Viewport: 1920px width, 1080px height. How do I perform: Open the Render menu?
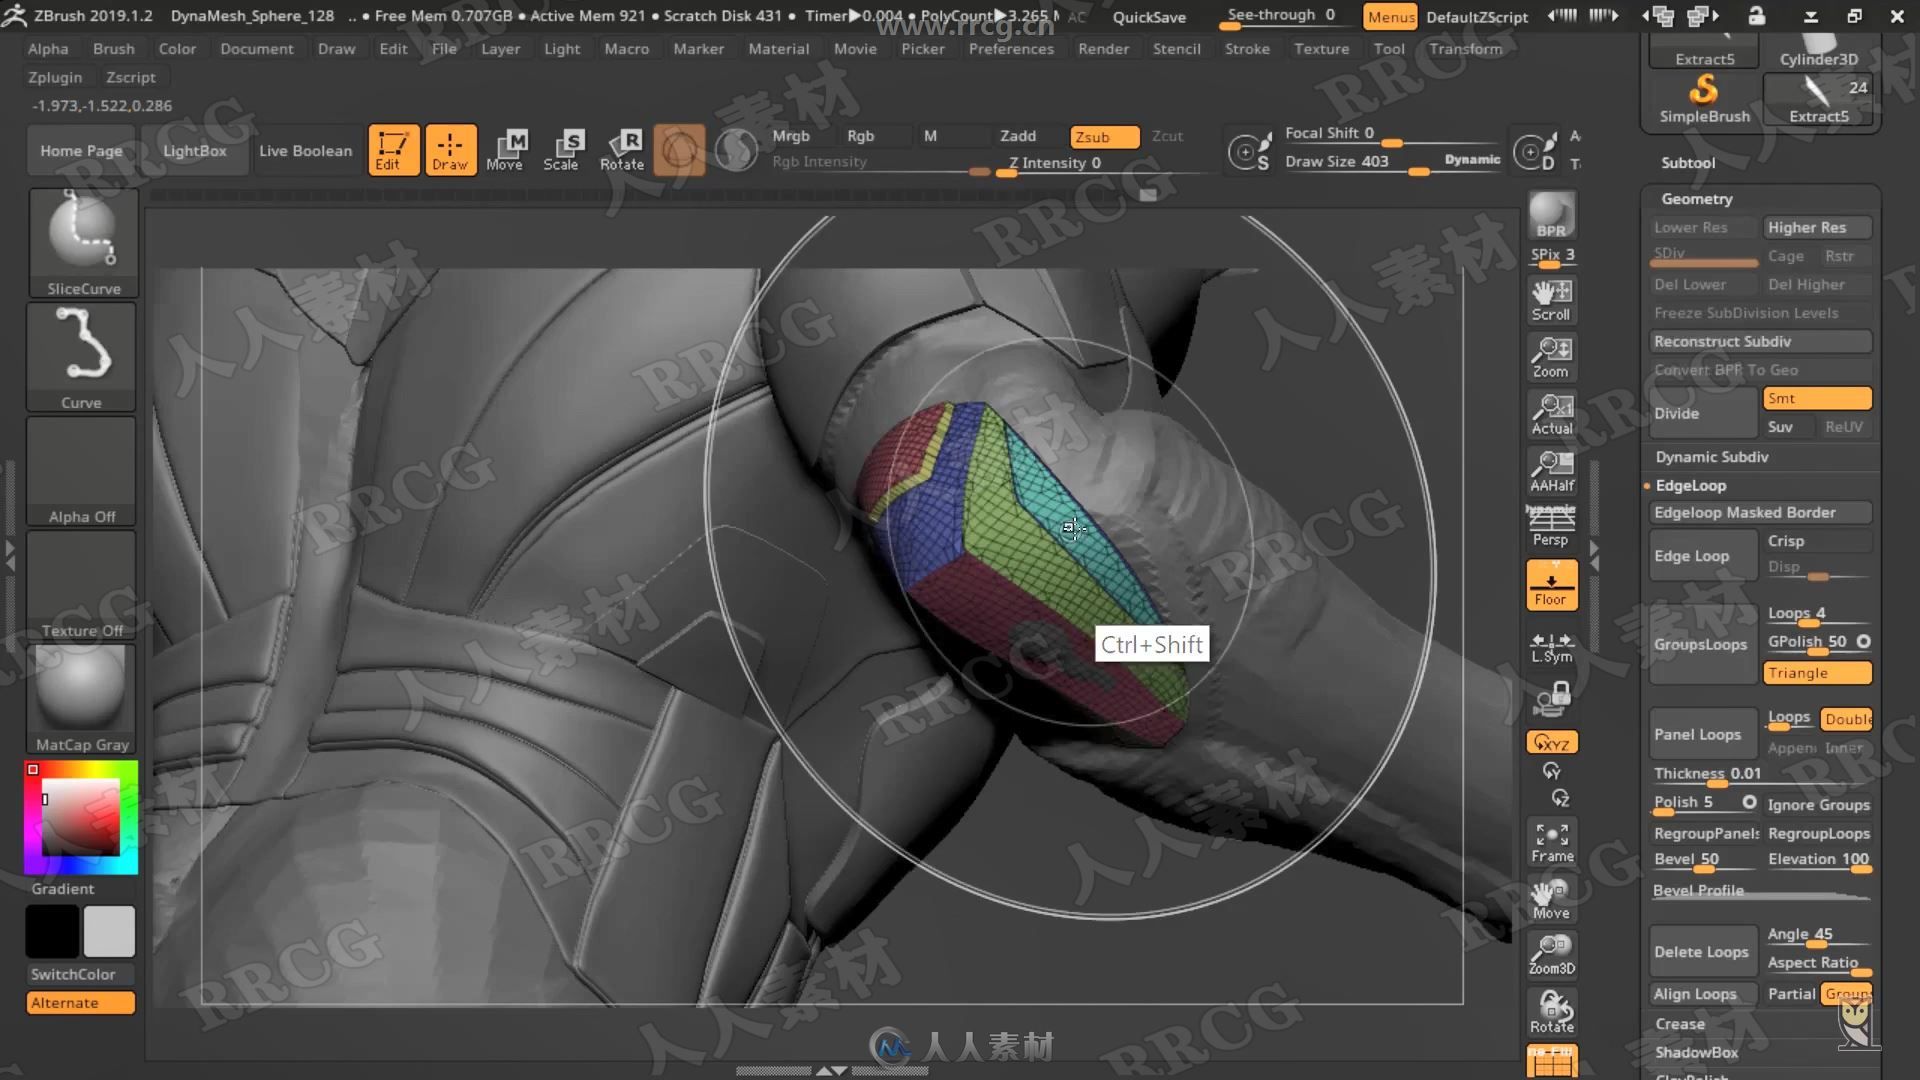tap(1102, 49)
